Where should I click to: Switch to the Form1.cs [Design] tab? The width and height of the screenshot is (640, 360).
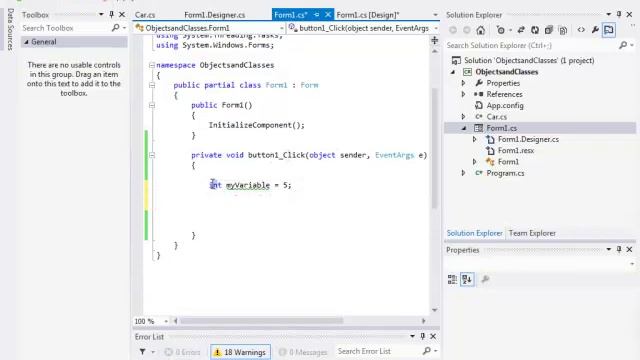point(368,15)
